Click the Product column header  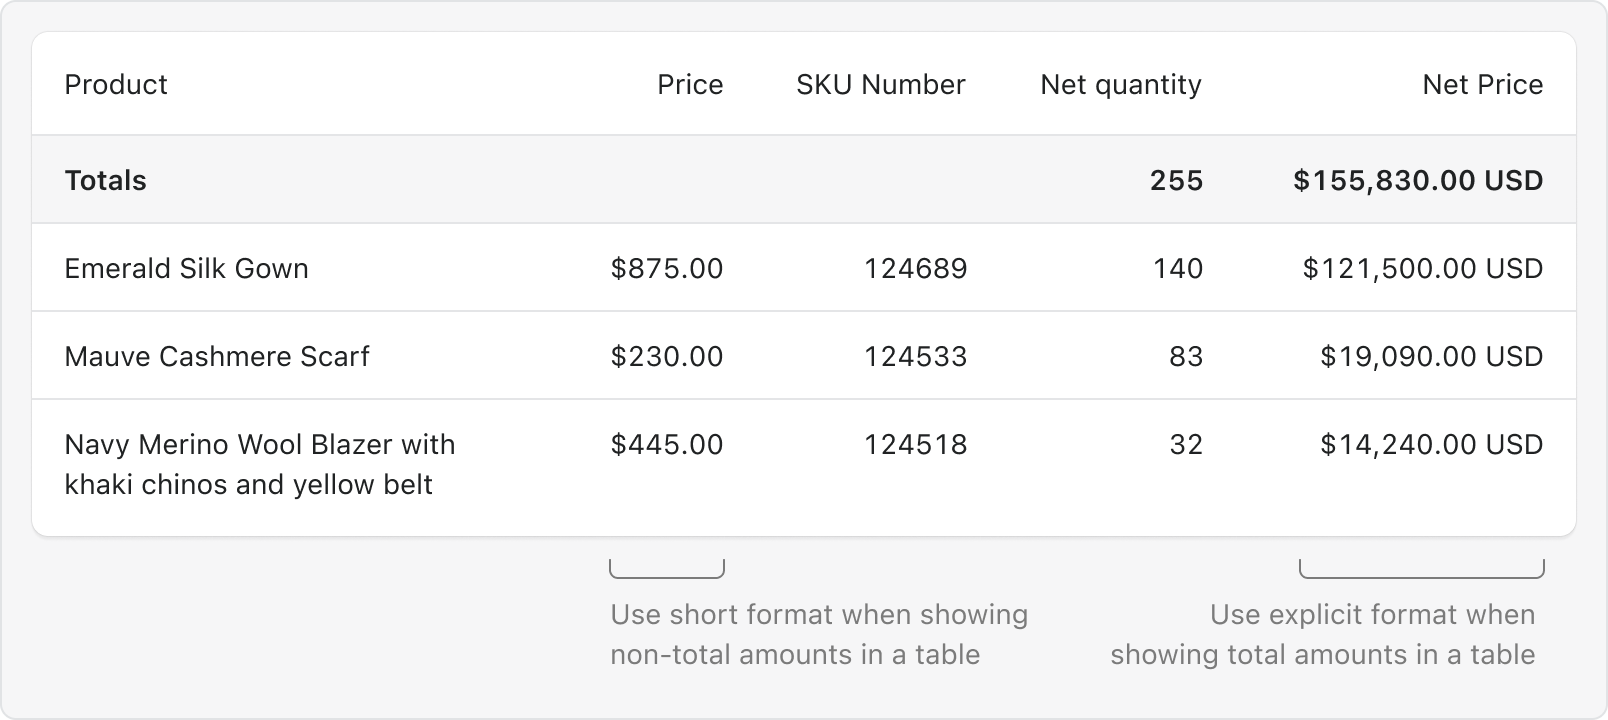tap(116, 84)
